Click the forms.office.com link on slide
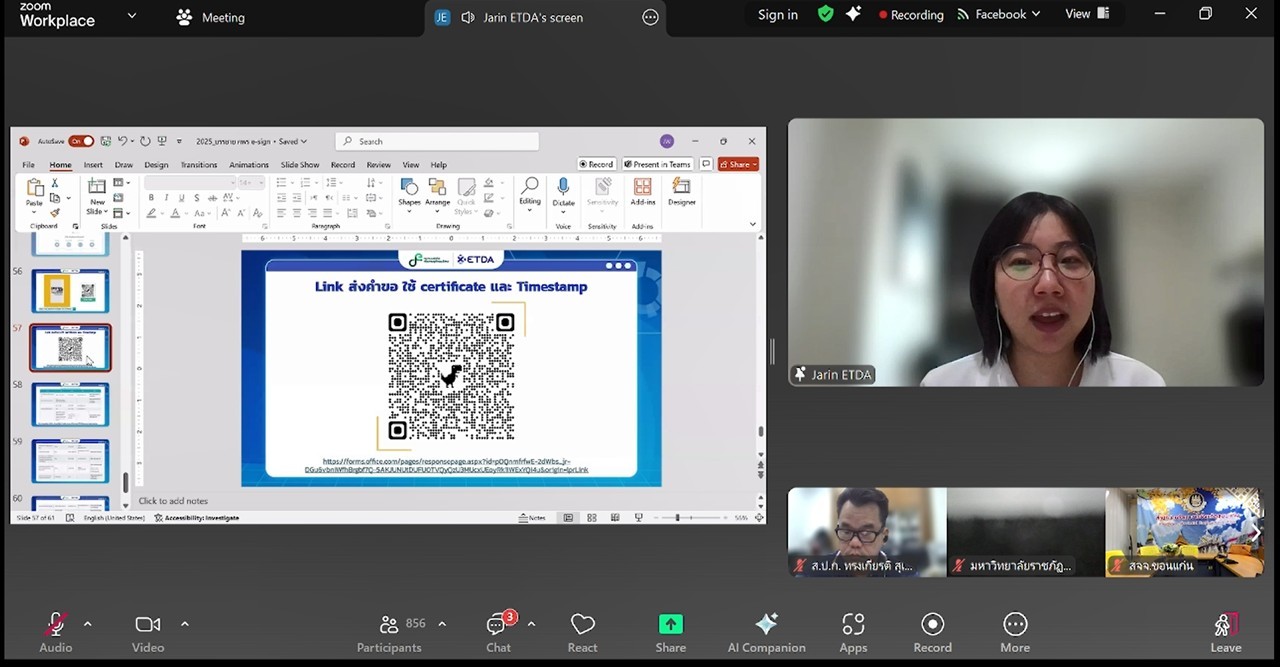The image size is (1280, 668). (x=447, y=466)
